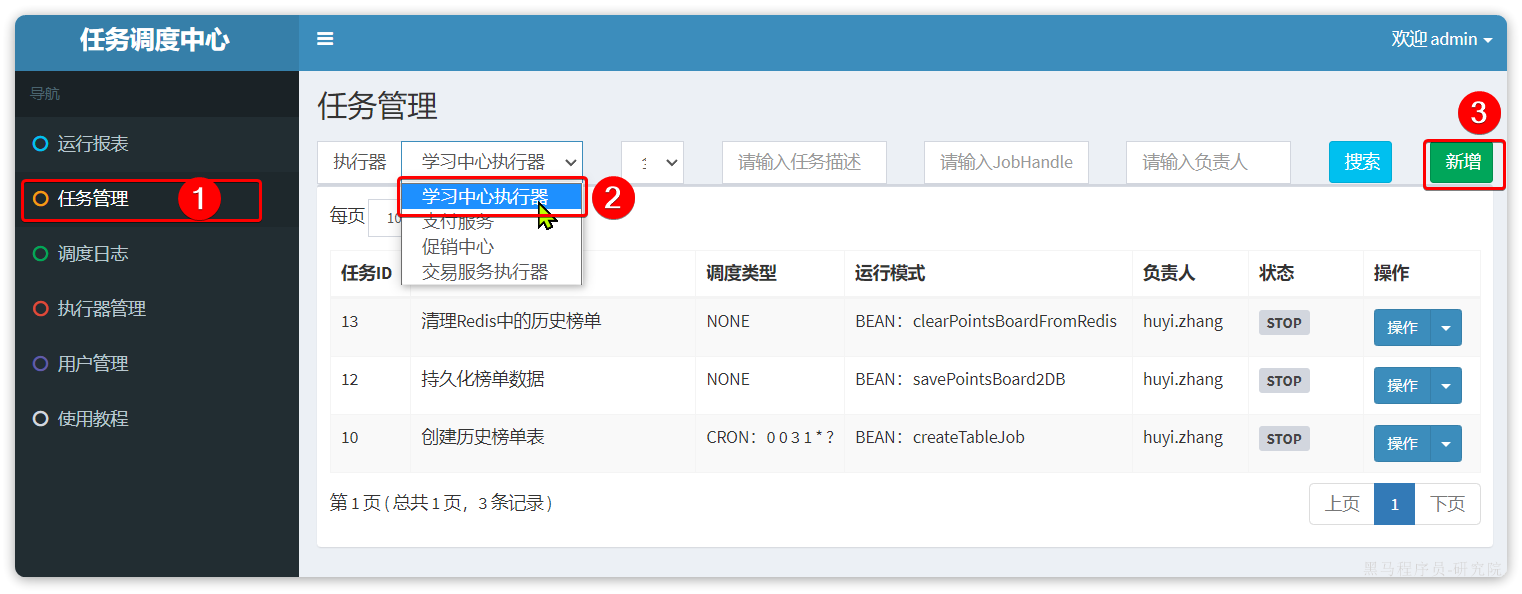Sort by the 任务ID column header

pyautogui.click(x=366, y=273)
